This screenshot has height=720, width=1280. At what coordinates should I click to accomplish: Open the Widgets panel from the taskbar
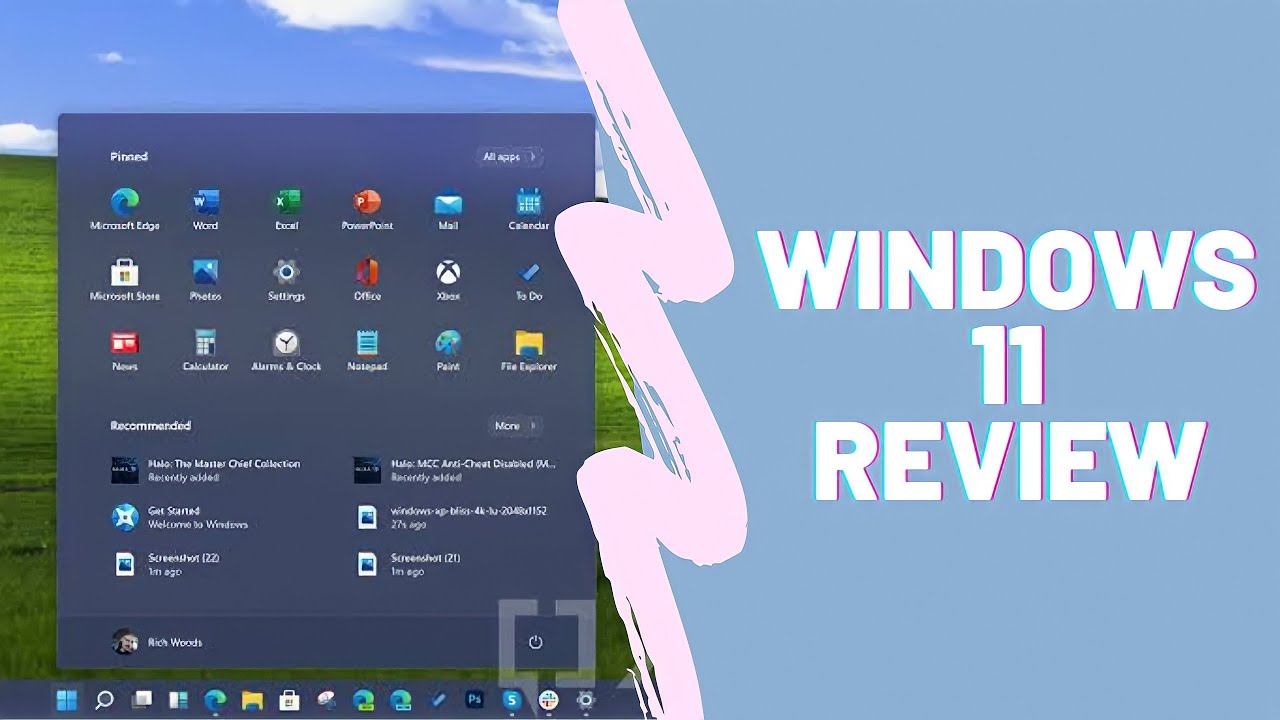(178, 700)
